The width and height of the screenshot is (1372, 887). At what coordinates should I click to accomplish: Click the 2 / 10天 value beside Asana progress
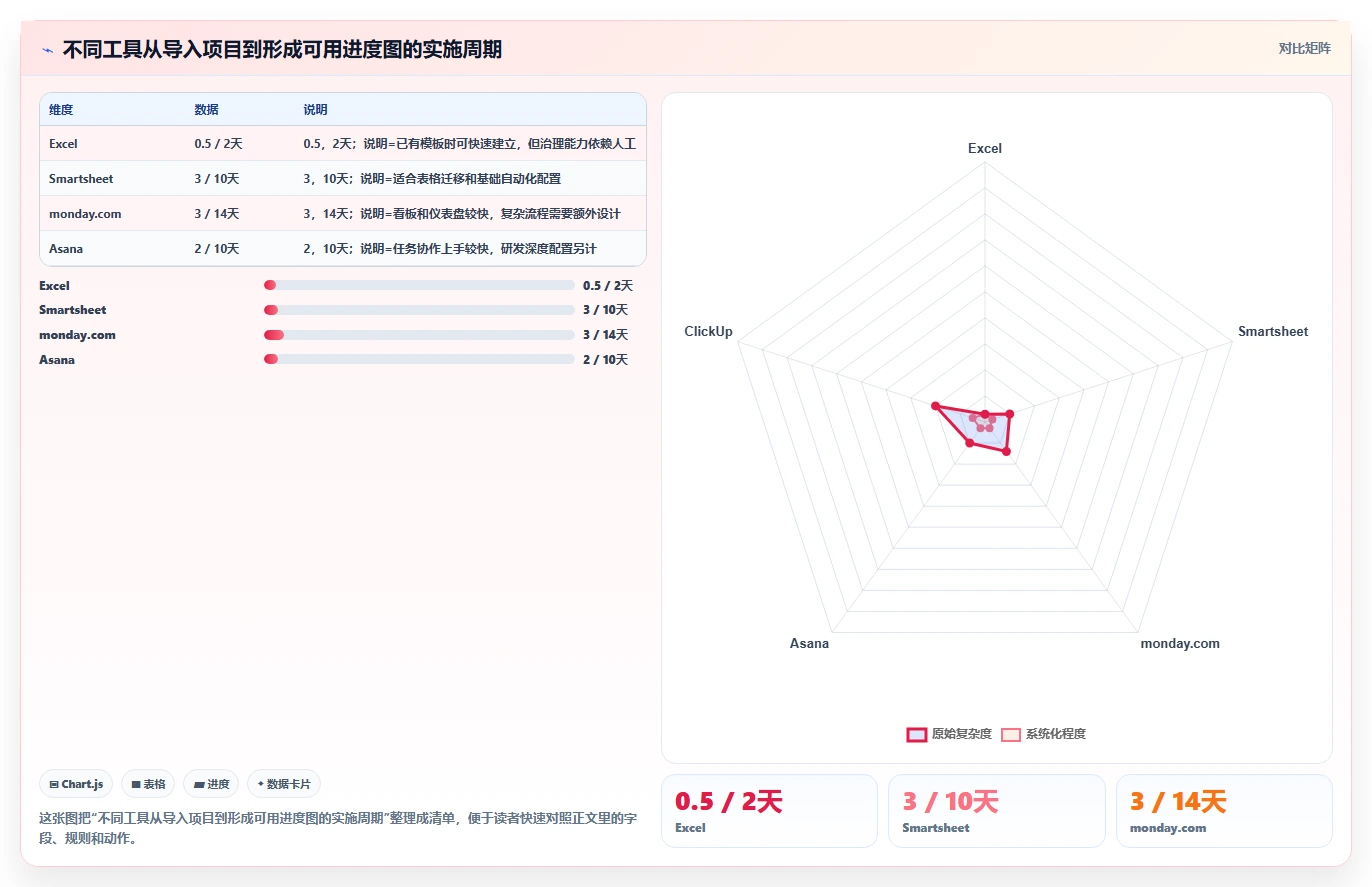click(606, 359)
